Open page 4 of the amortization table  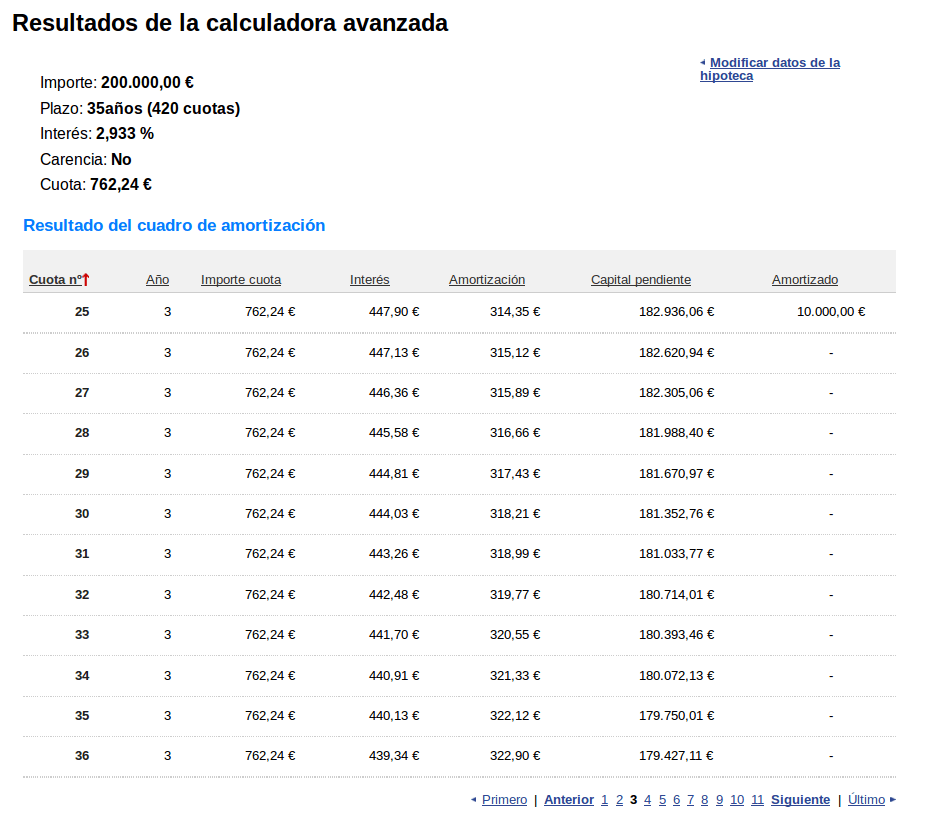point(648,800)
